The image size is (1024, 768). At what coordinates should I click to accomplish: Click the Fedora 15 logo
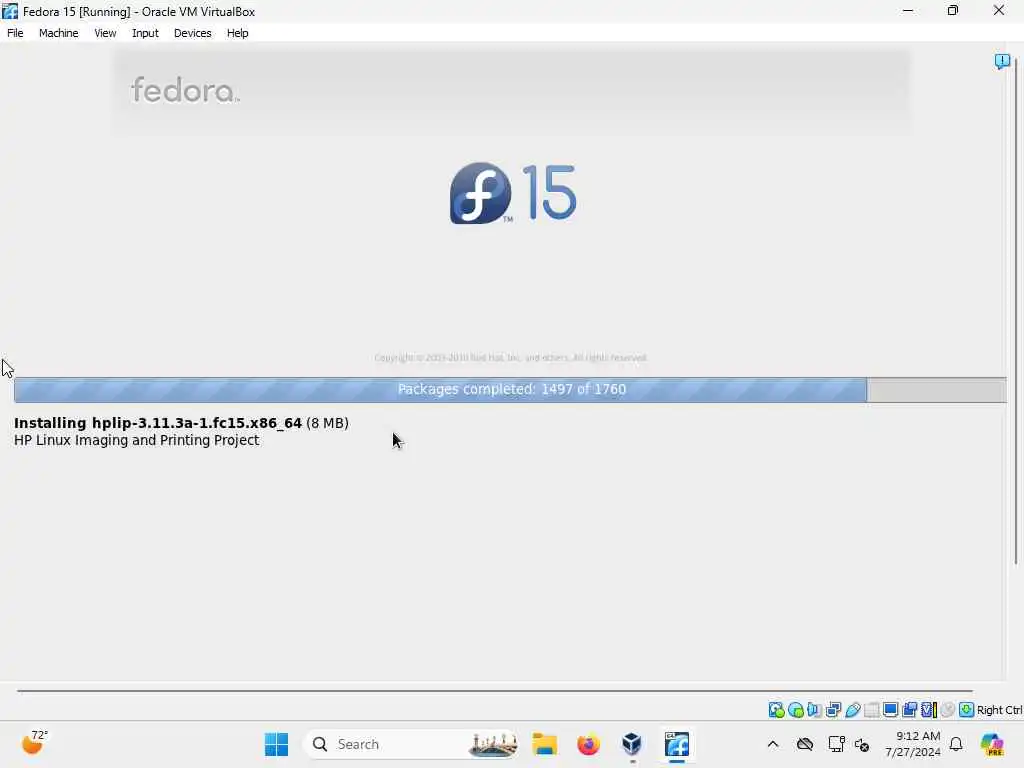[513, 193]
